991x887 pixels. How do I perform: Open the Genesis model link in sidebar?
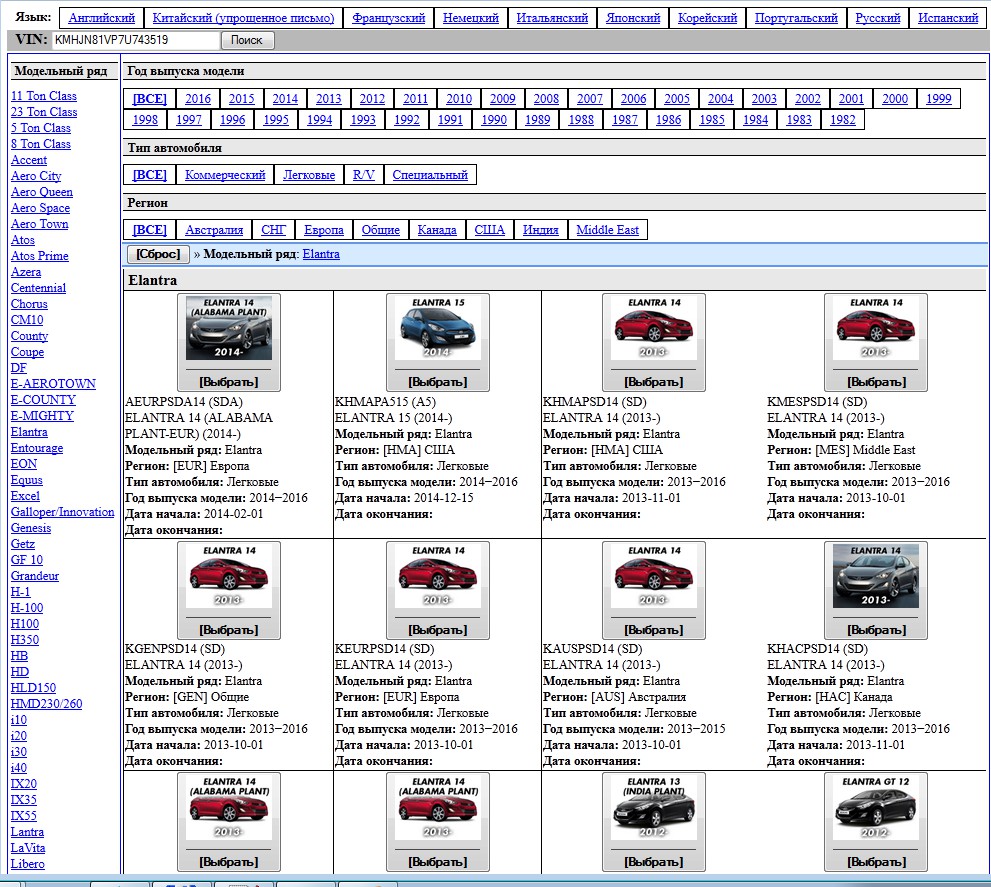coord(30,528)
